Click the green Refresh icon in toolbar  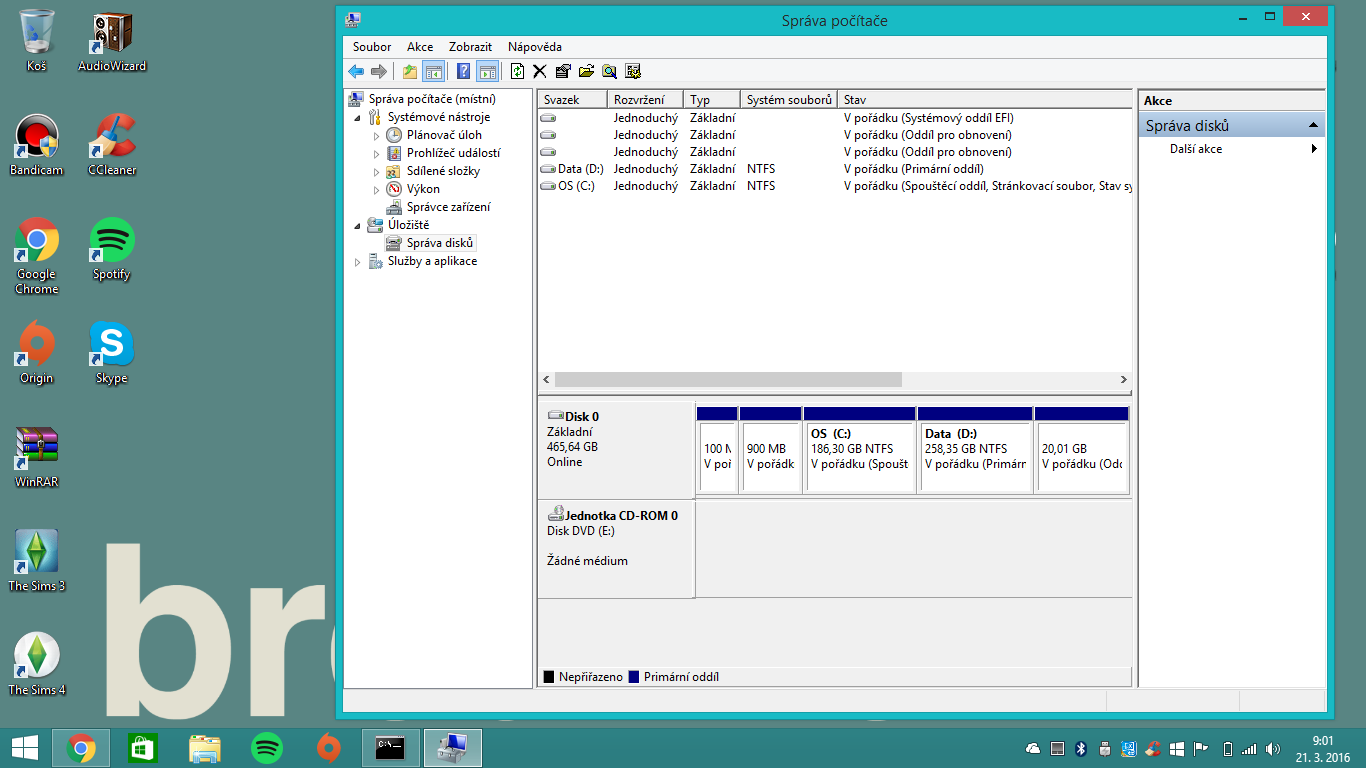coord(517,71)
